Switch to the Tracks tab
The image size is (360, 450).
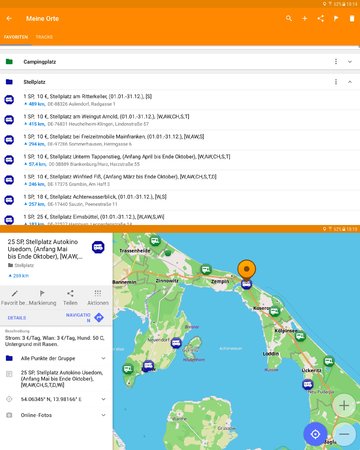pos(44,37)
